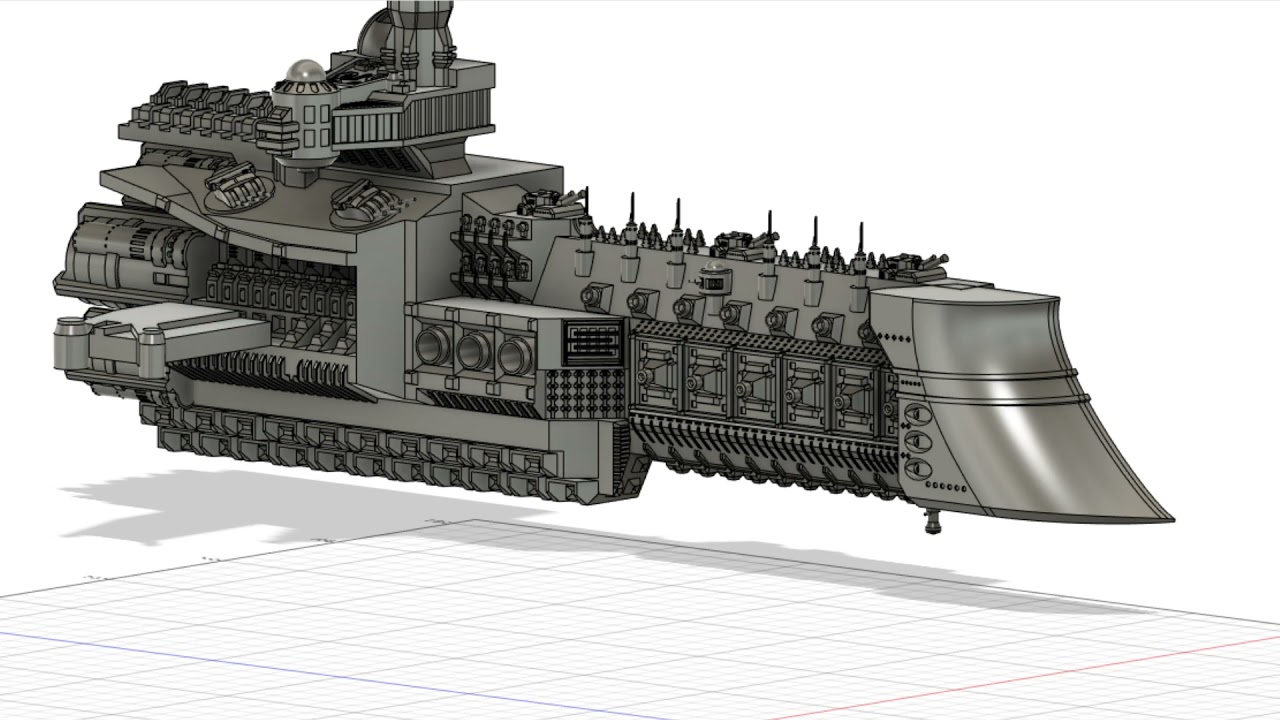Select the glass dome atop the bridge tower

[304, 71]
